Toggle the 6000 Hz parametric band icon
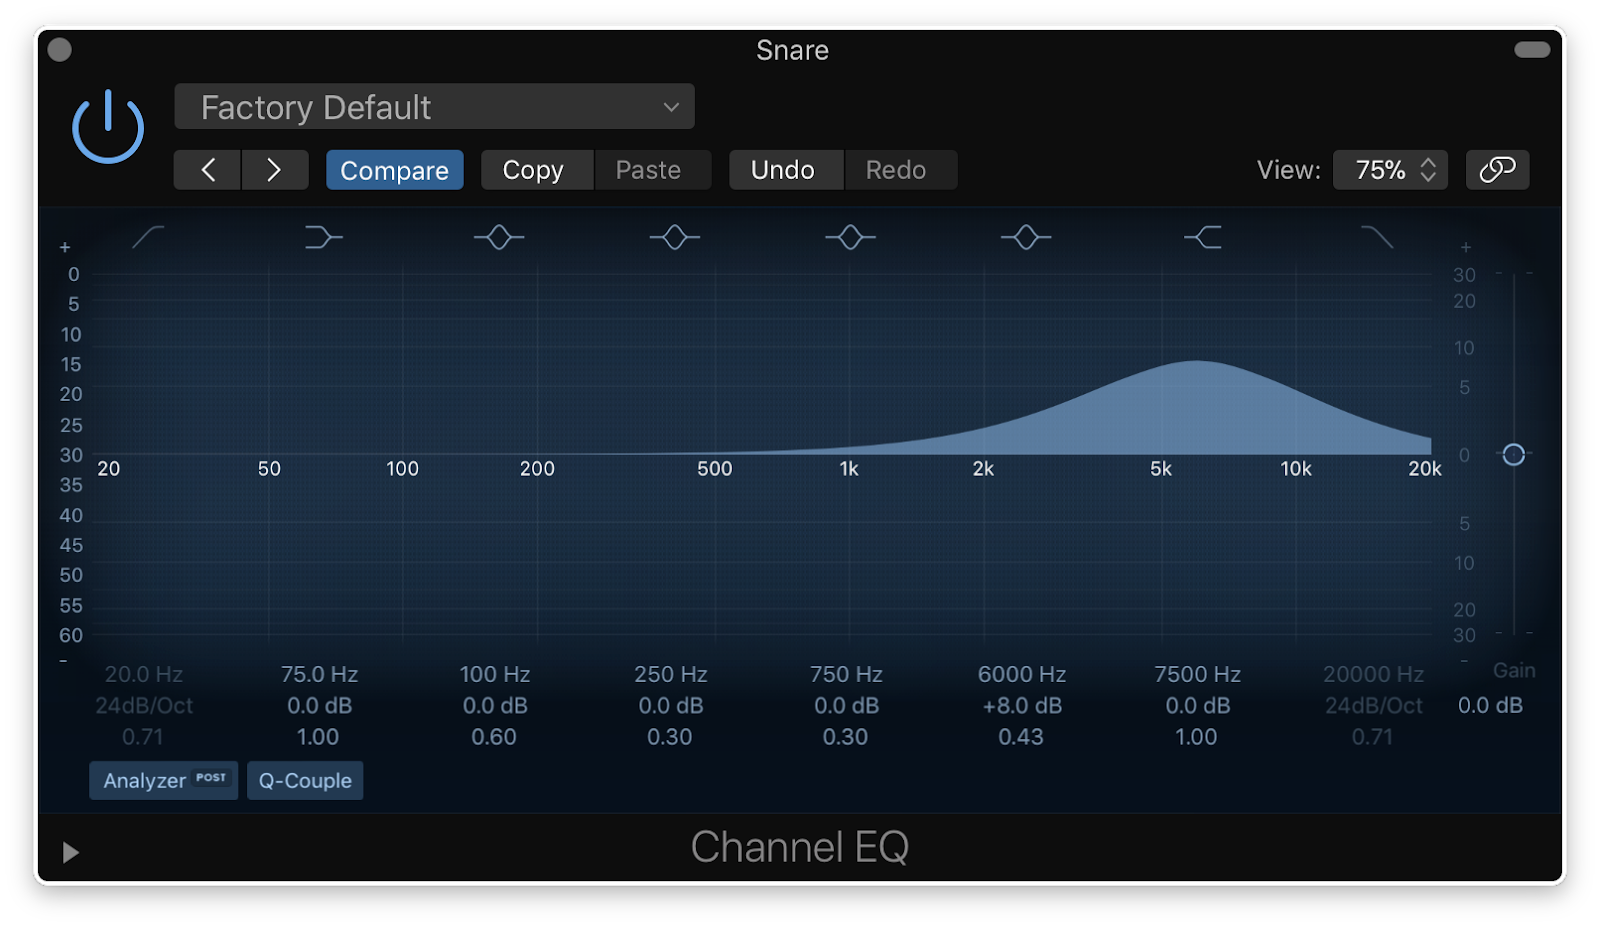 (1026, 237)
